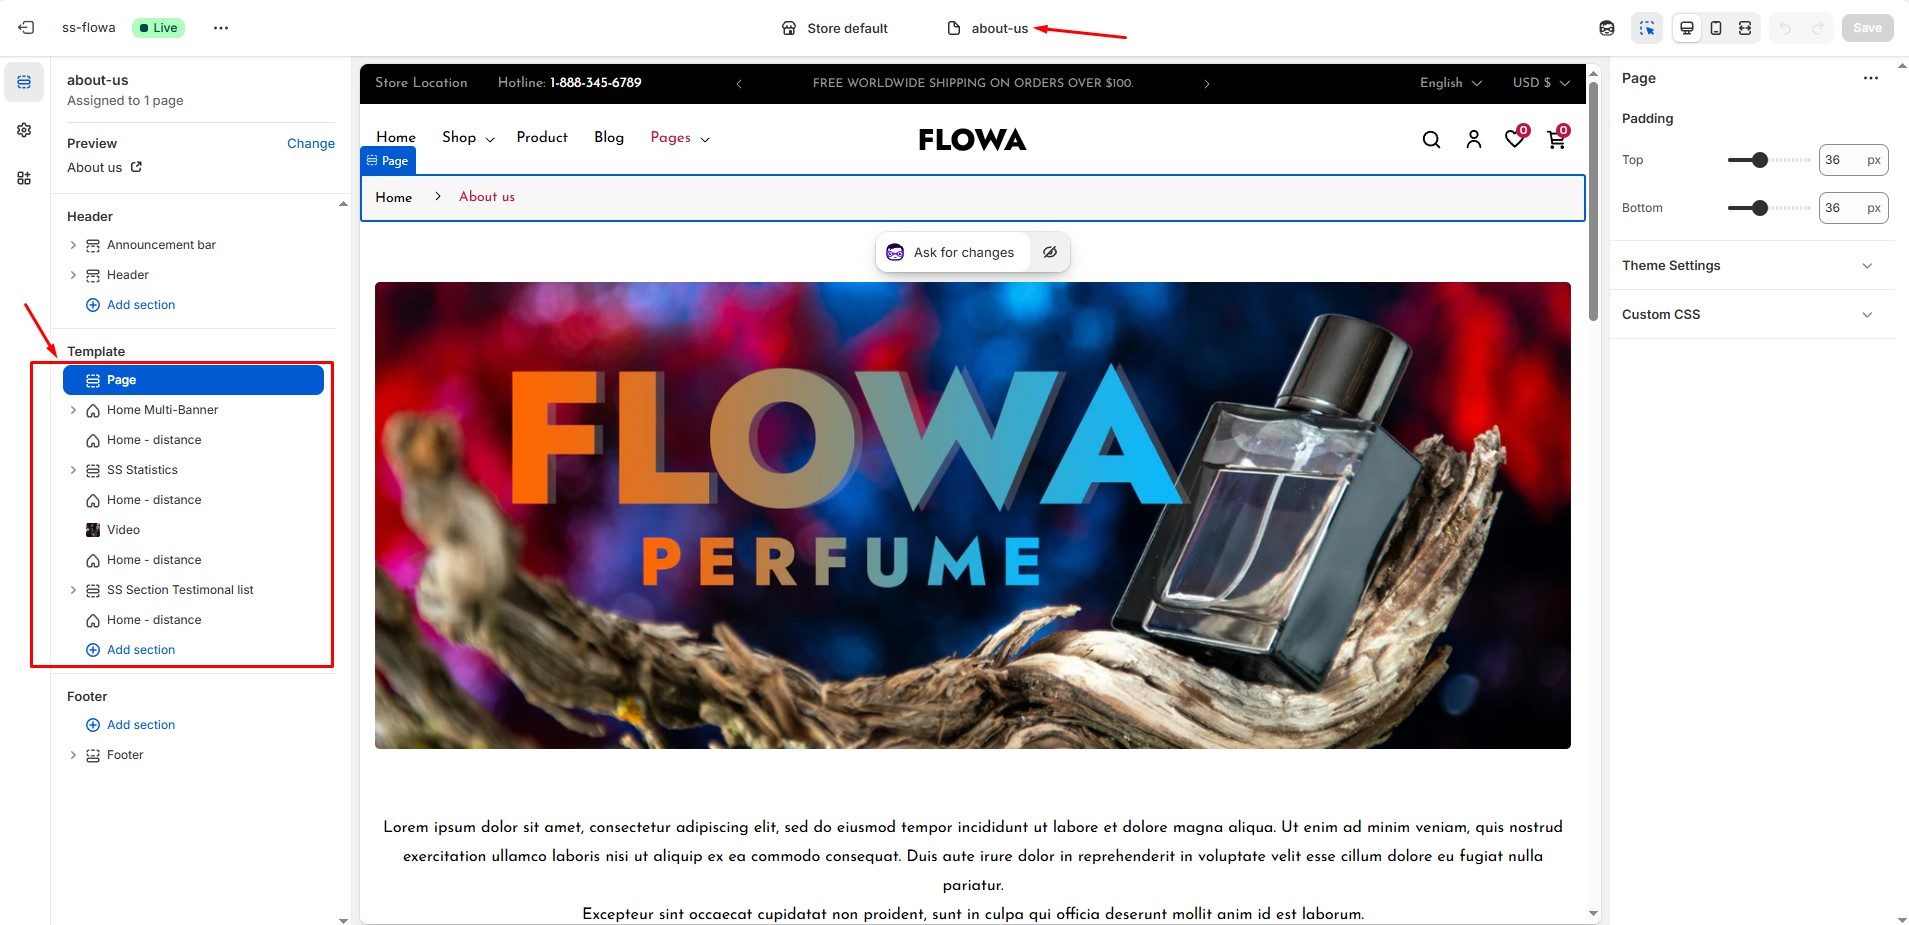The image size is (1909, 925).
Task: Click the exit editor icon
Action: [26, 28]
